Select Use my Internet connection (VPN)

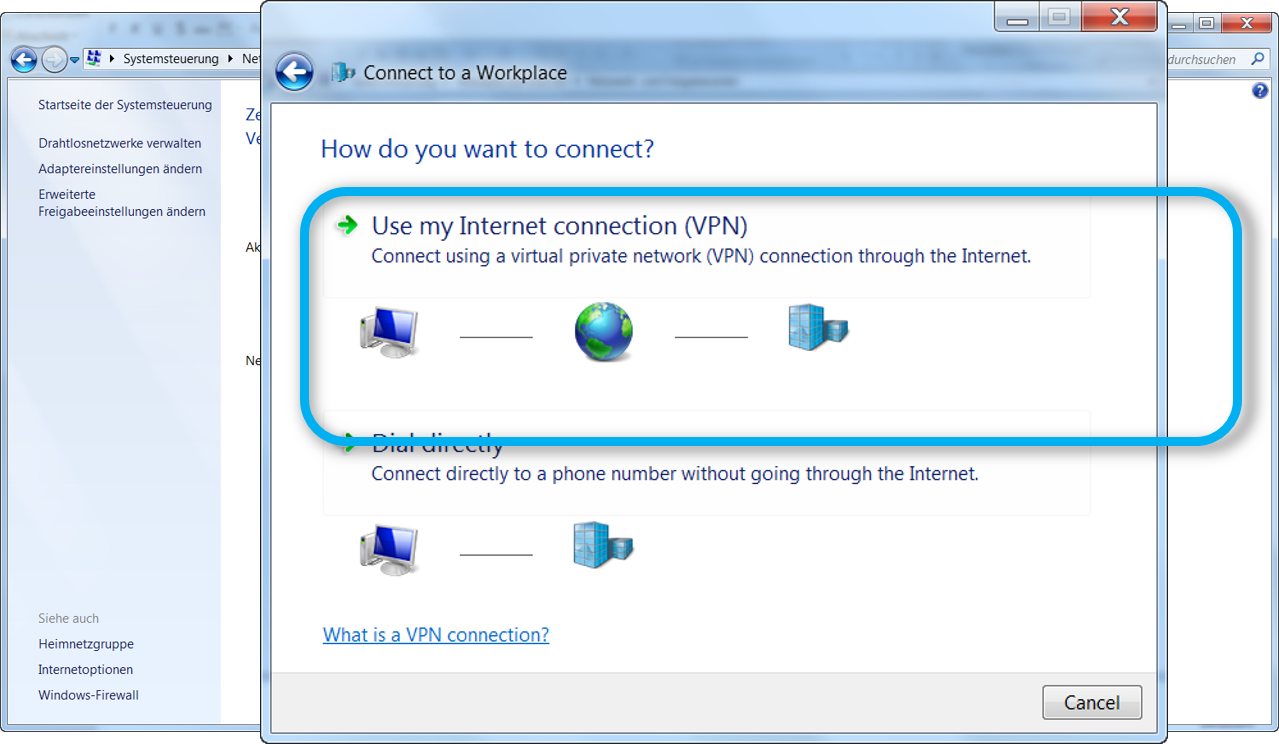point(559,226)
